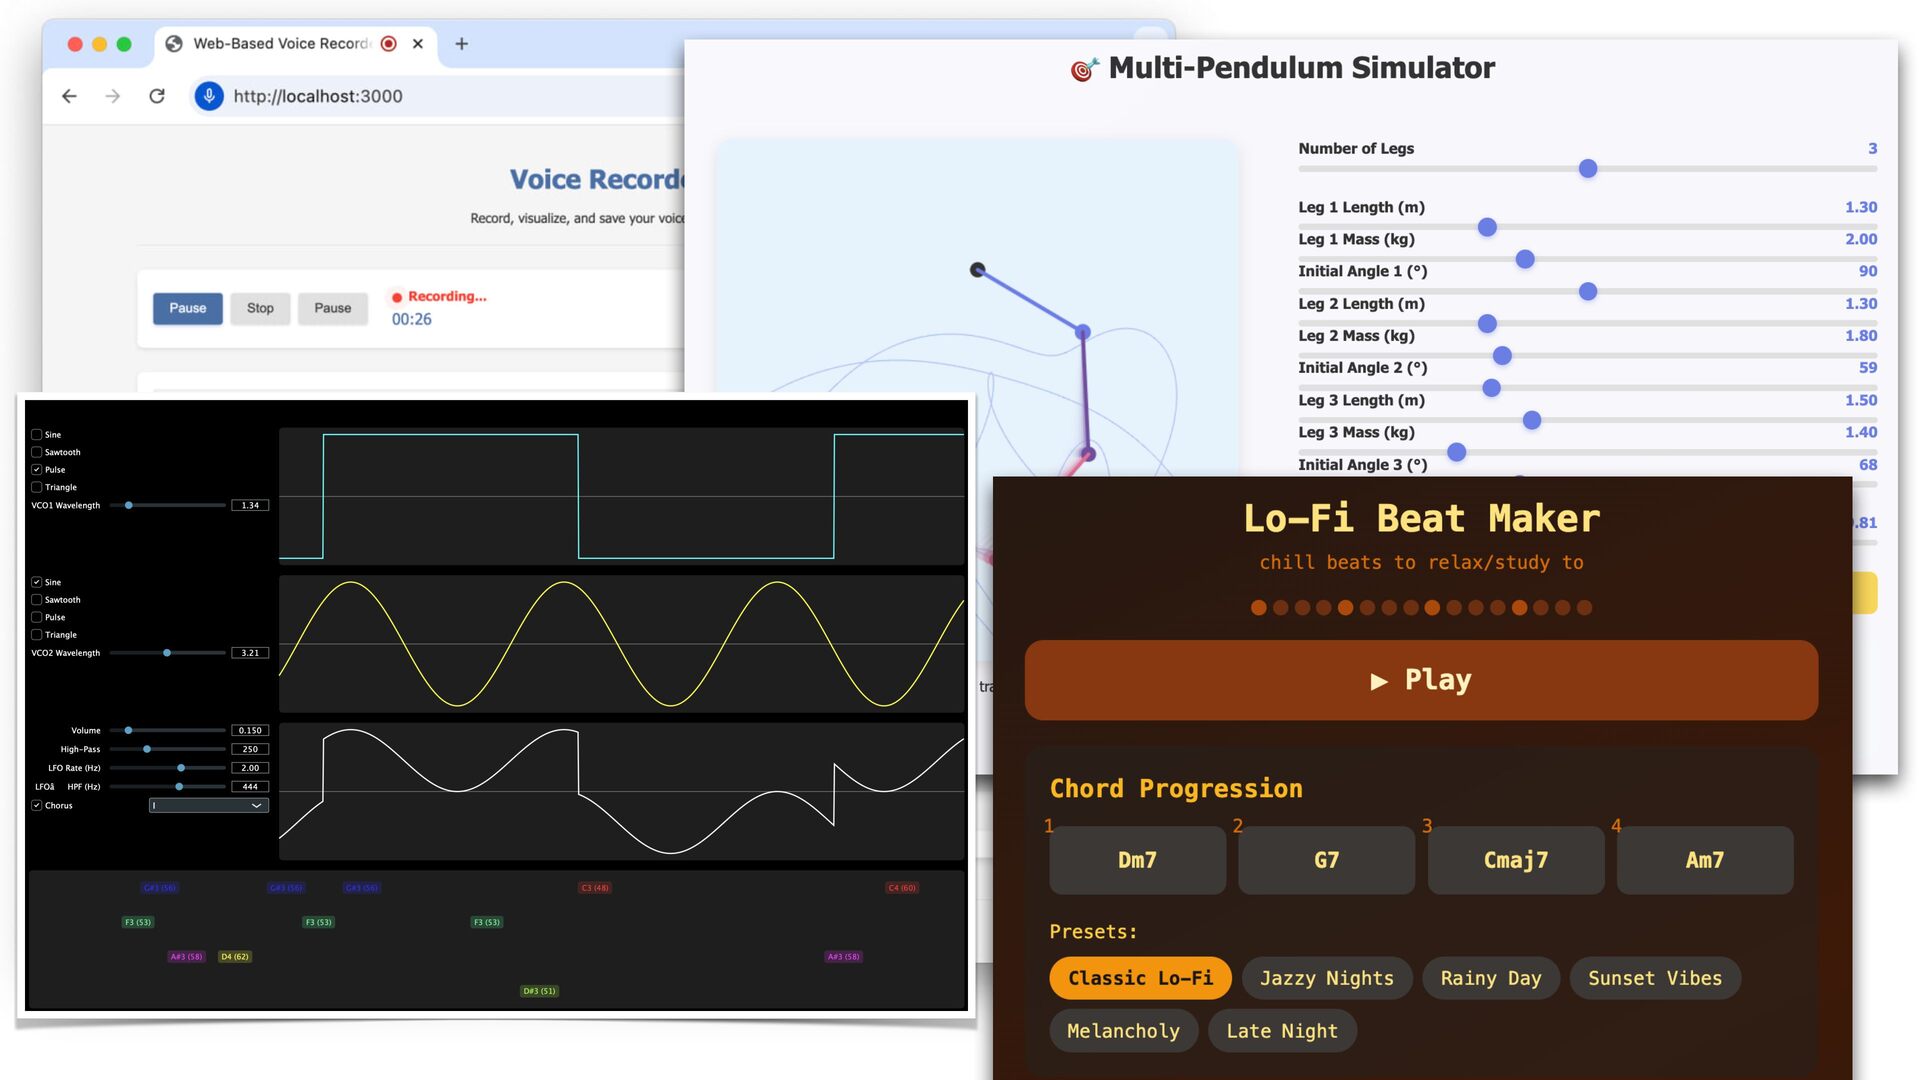Click the browser forward arrow
Viewport: 1920px width, 1080px height.
(x=113, y=96)
